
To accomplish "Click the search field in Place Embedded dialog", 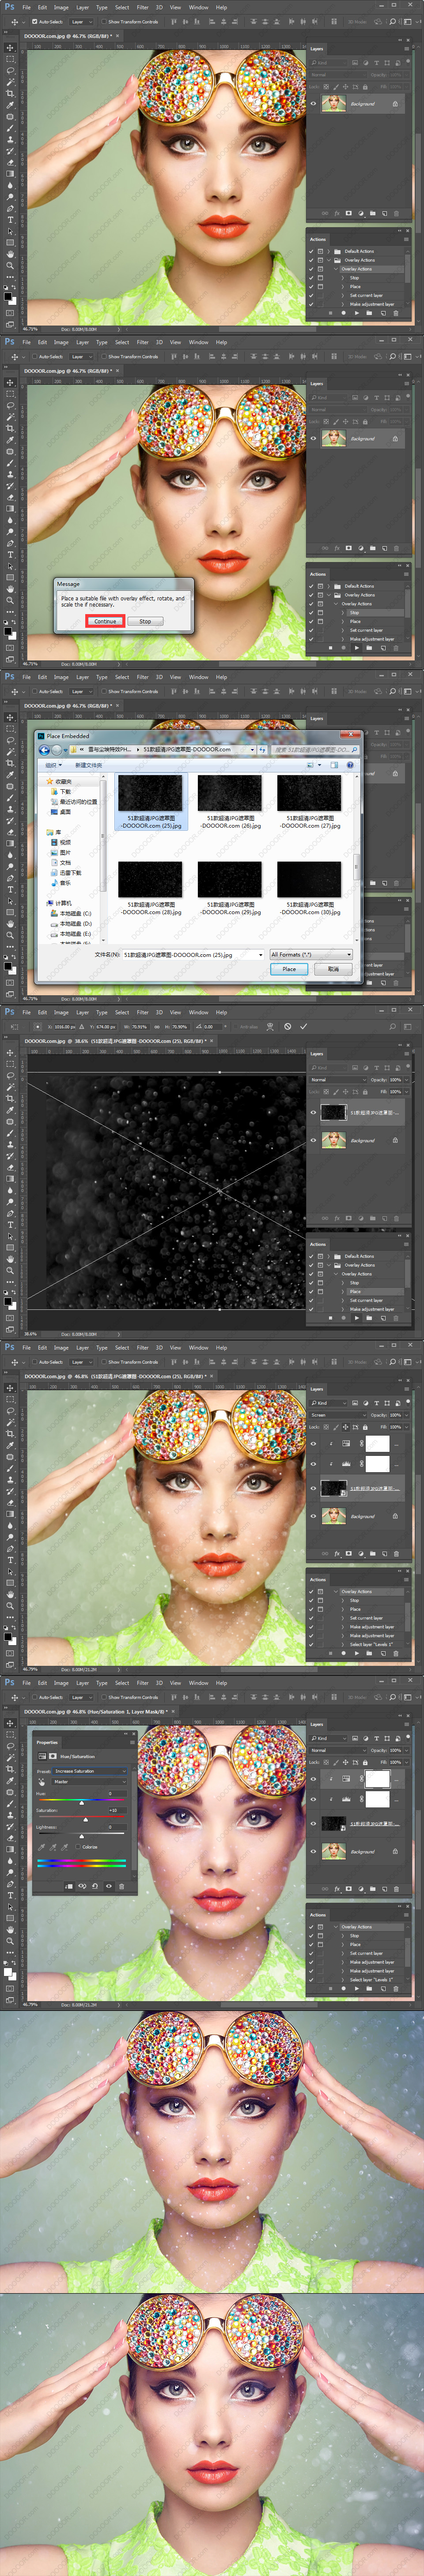I will (314, 749).
